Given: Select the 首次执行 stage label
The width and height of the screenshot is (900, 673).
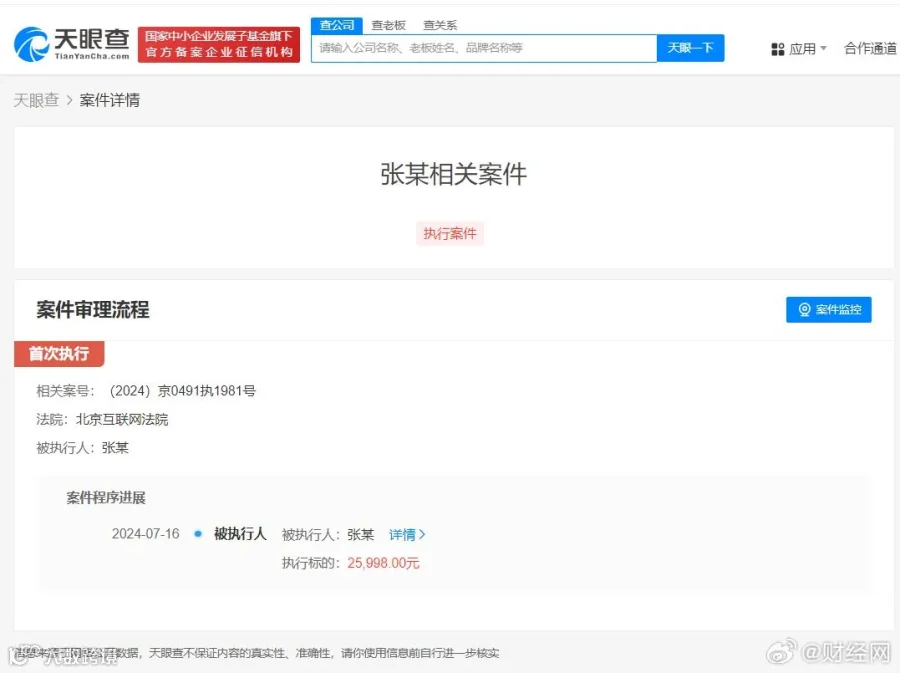Looking at the screenshot, I should click(x=59, y=353).
